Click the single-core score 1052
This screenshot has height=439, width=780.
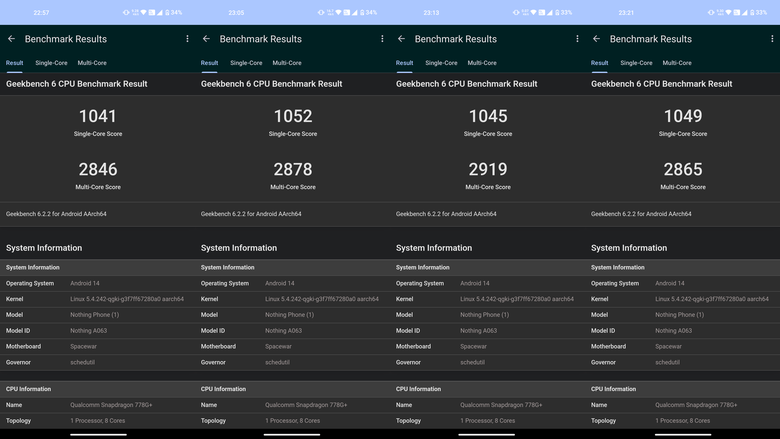coord(293,116)
